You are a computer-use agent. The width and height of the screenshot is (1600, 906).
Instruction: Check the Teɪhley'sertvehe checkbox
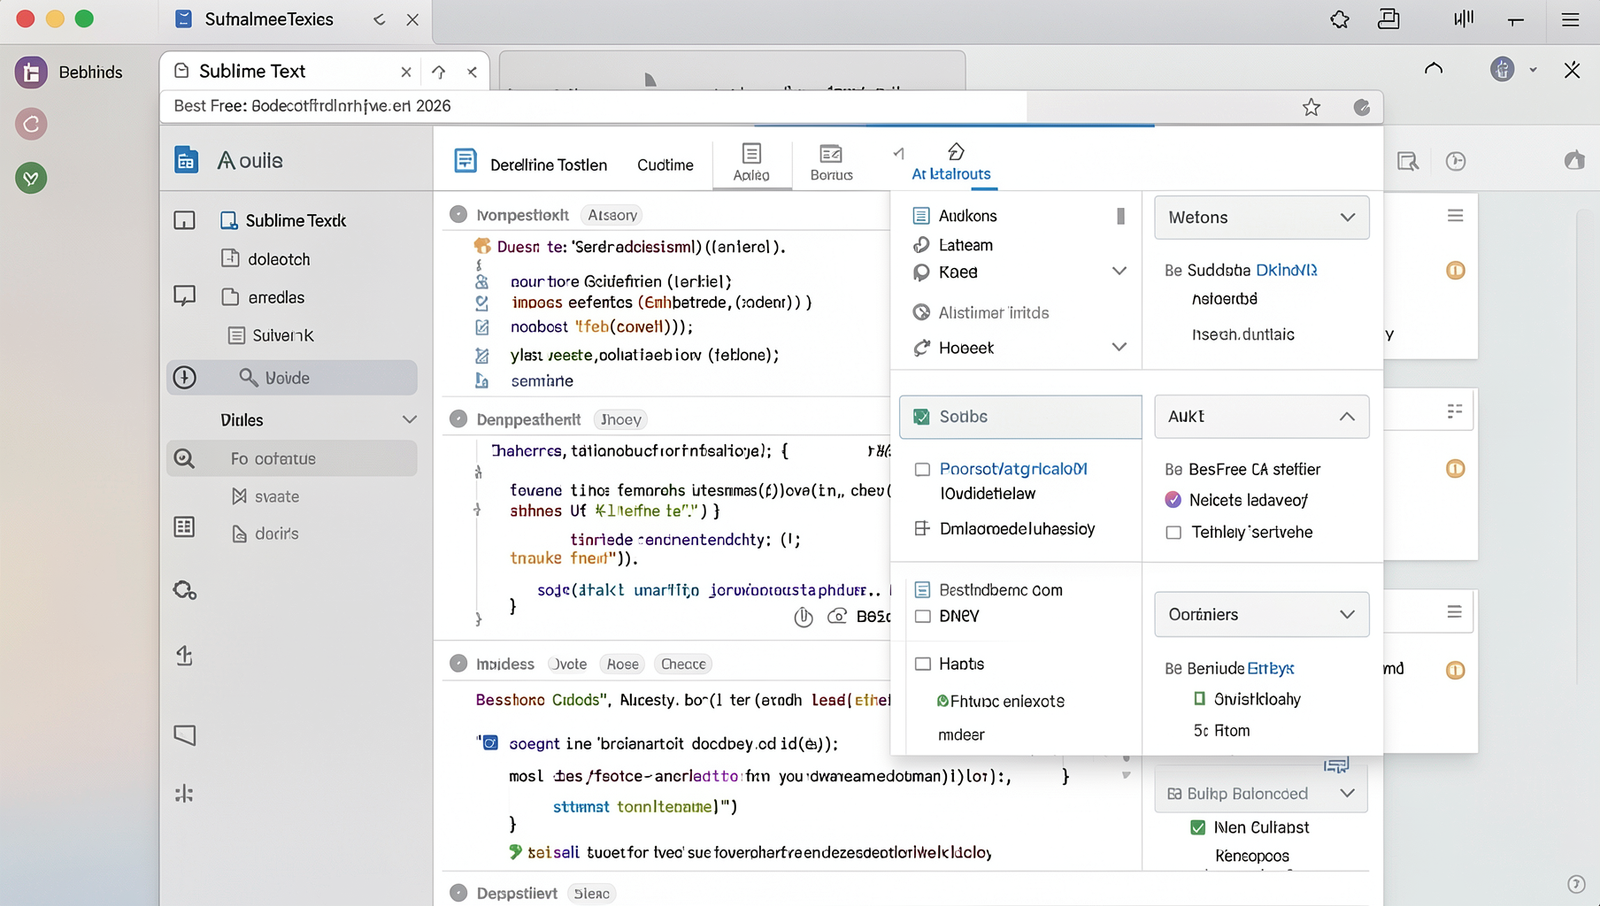[1174, 533]
